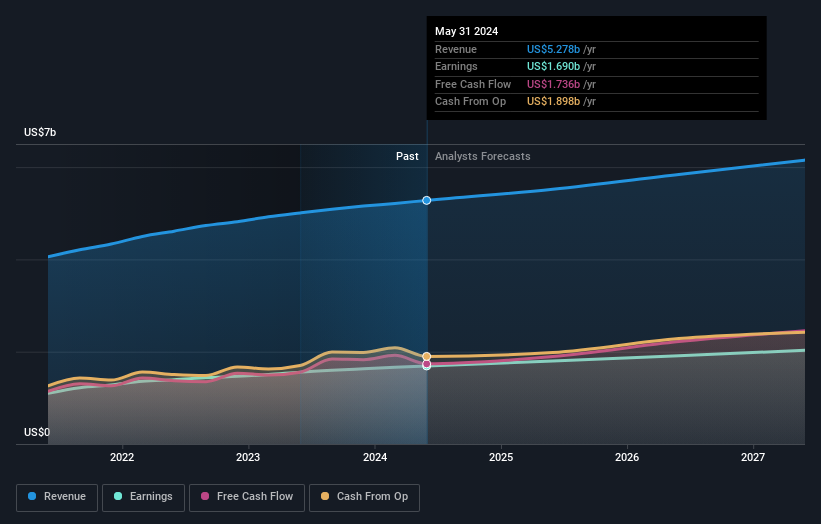This screenshot has width=821, height=524.
Task: Toggle the Free Cash Flow legend series
Action: click(247, 497)
